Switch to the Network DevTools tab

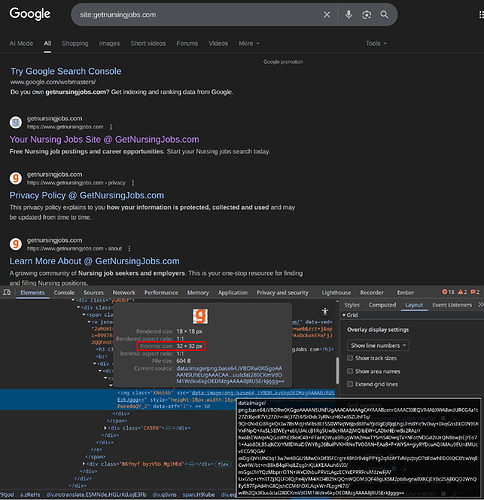(x=124, y=292)
